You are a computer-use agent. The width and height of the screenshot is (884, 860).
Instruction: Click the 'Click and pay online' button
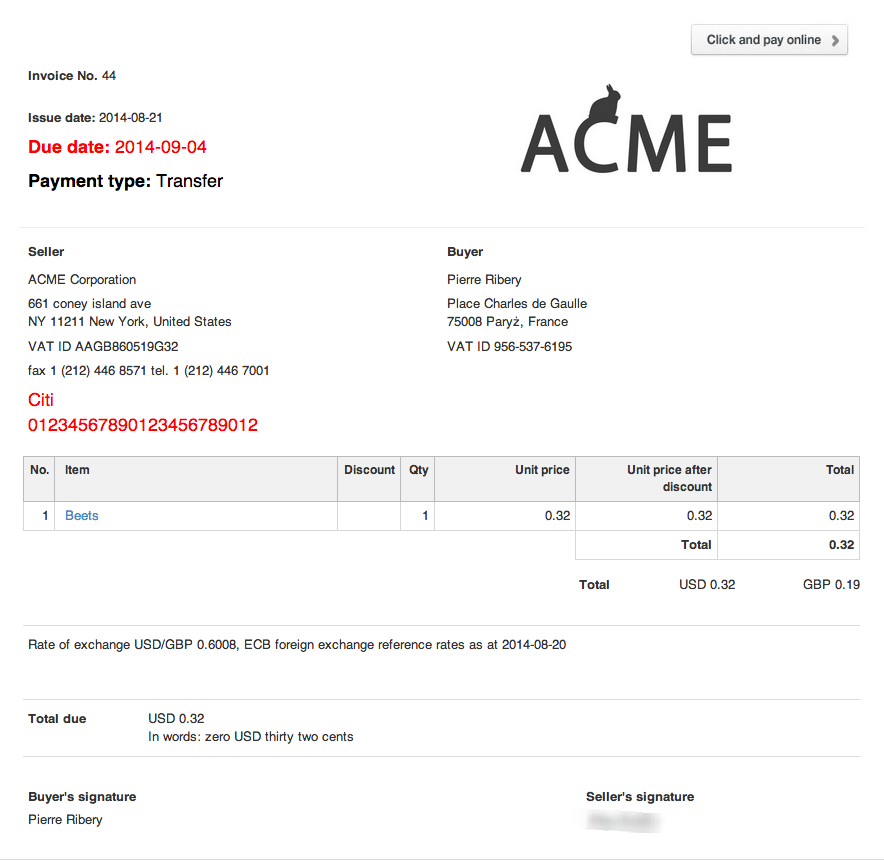tap(768, 40)
